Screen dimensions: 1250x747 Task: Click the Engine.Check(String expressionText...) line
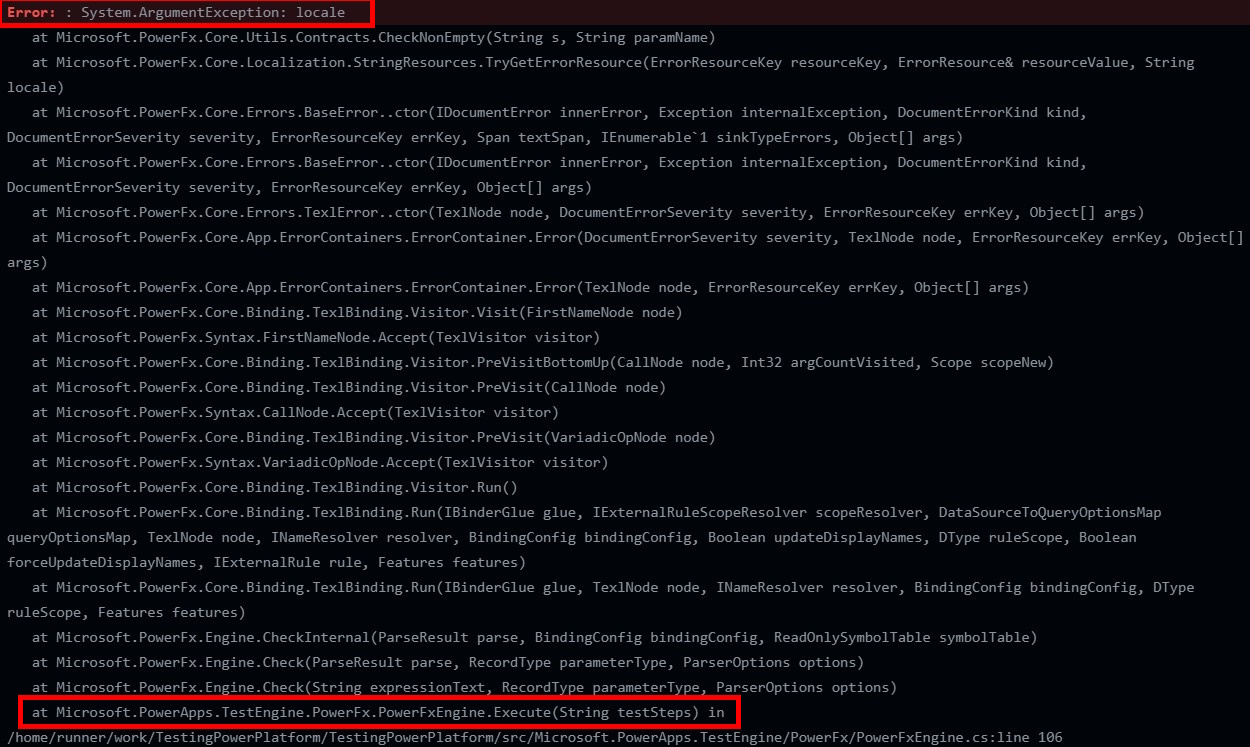point(464,688)
